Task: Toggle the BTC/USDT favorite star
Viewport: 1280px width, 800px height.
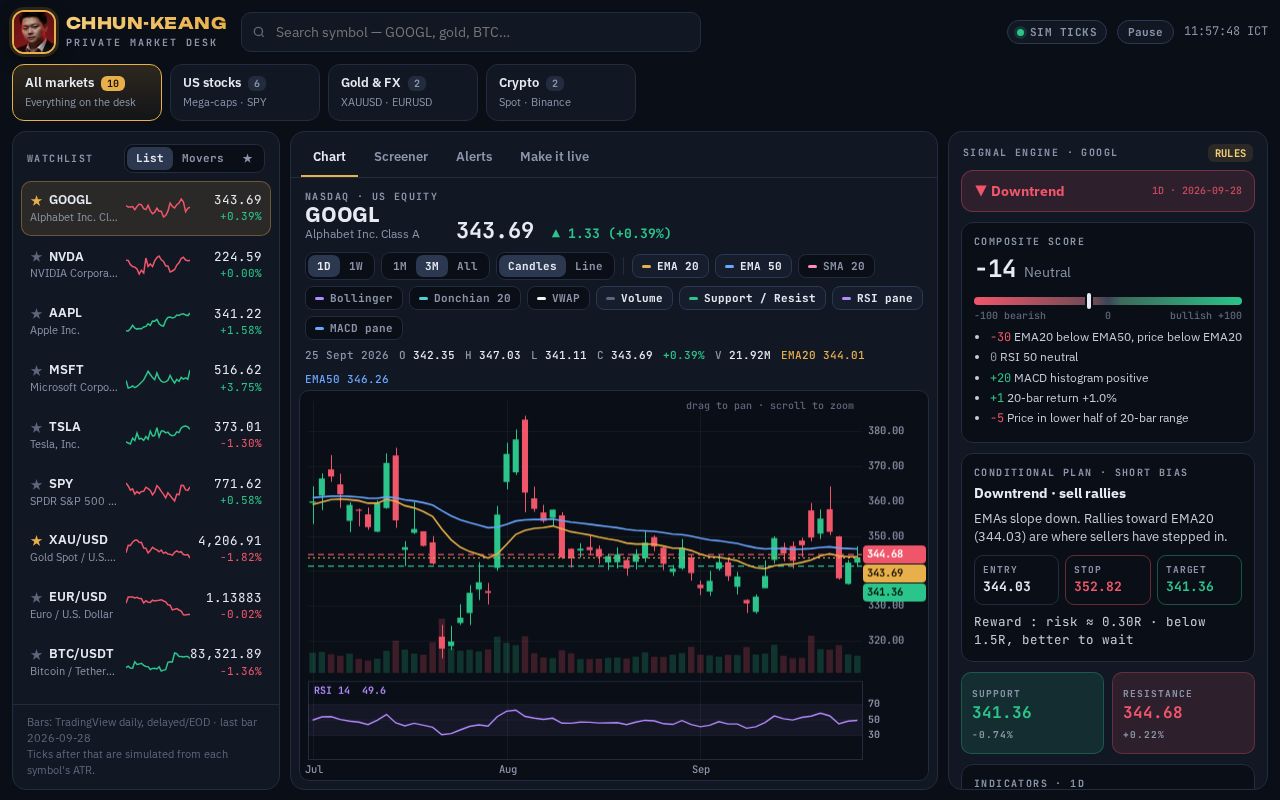Action: [x=37, y=654]
